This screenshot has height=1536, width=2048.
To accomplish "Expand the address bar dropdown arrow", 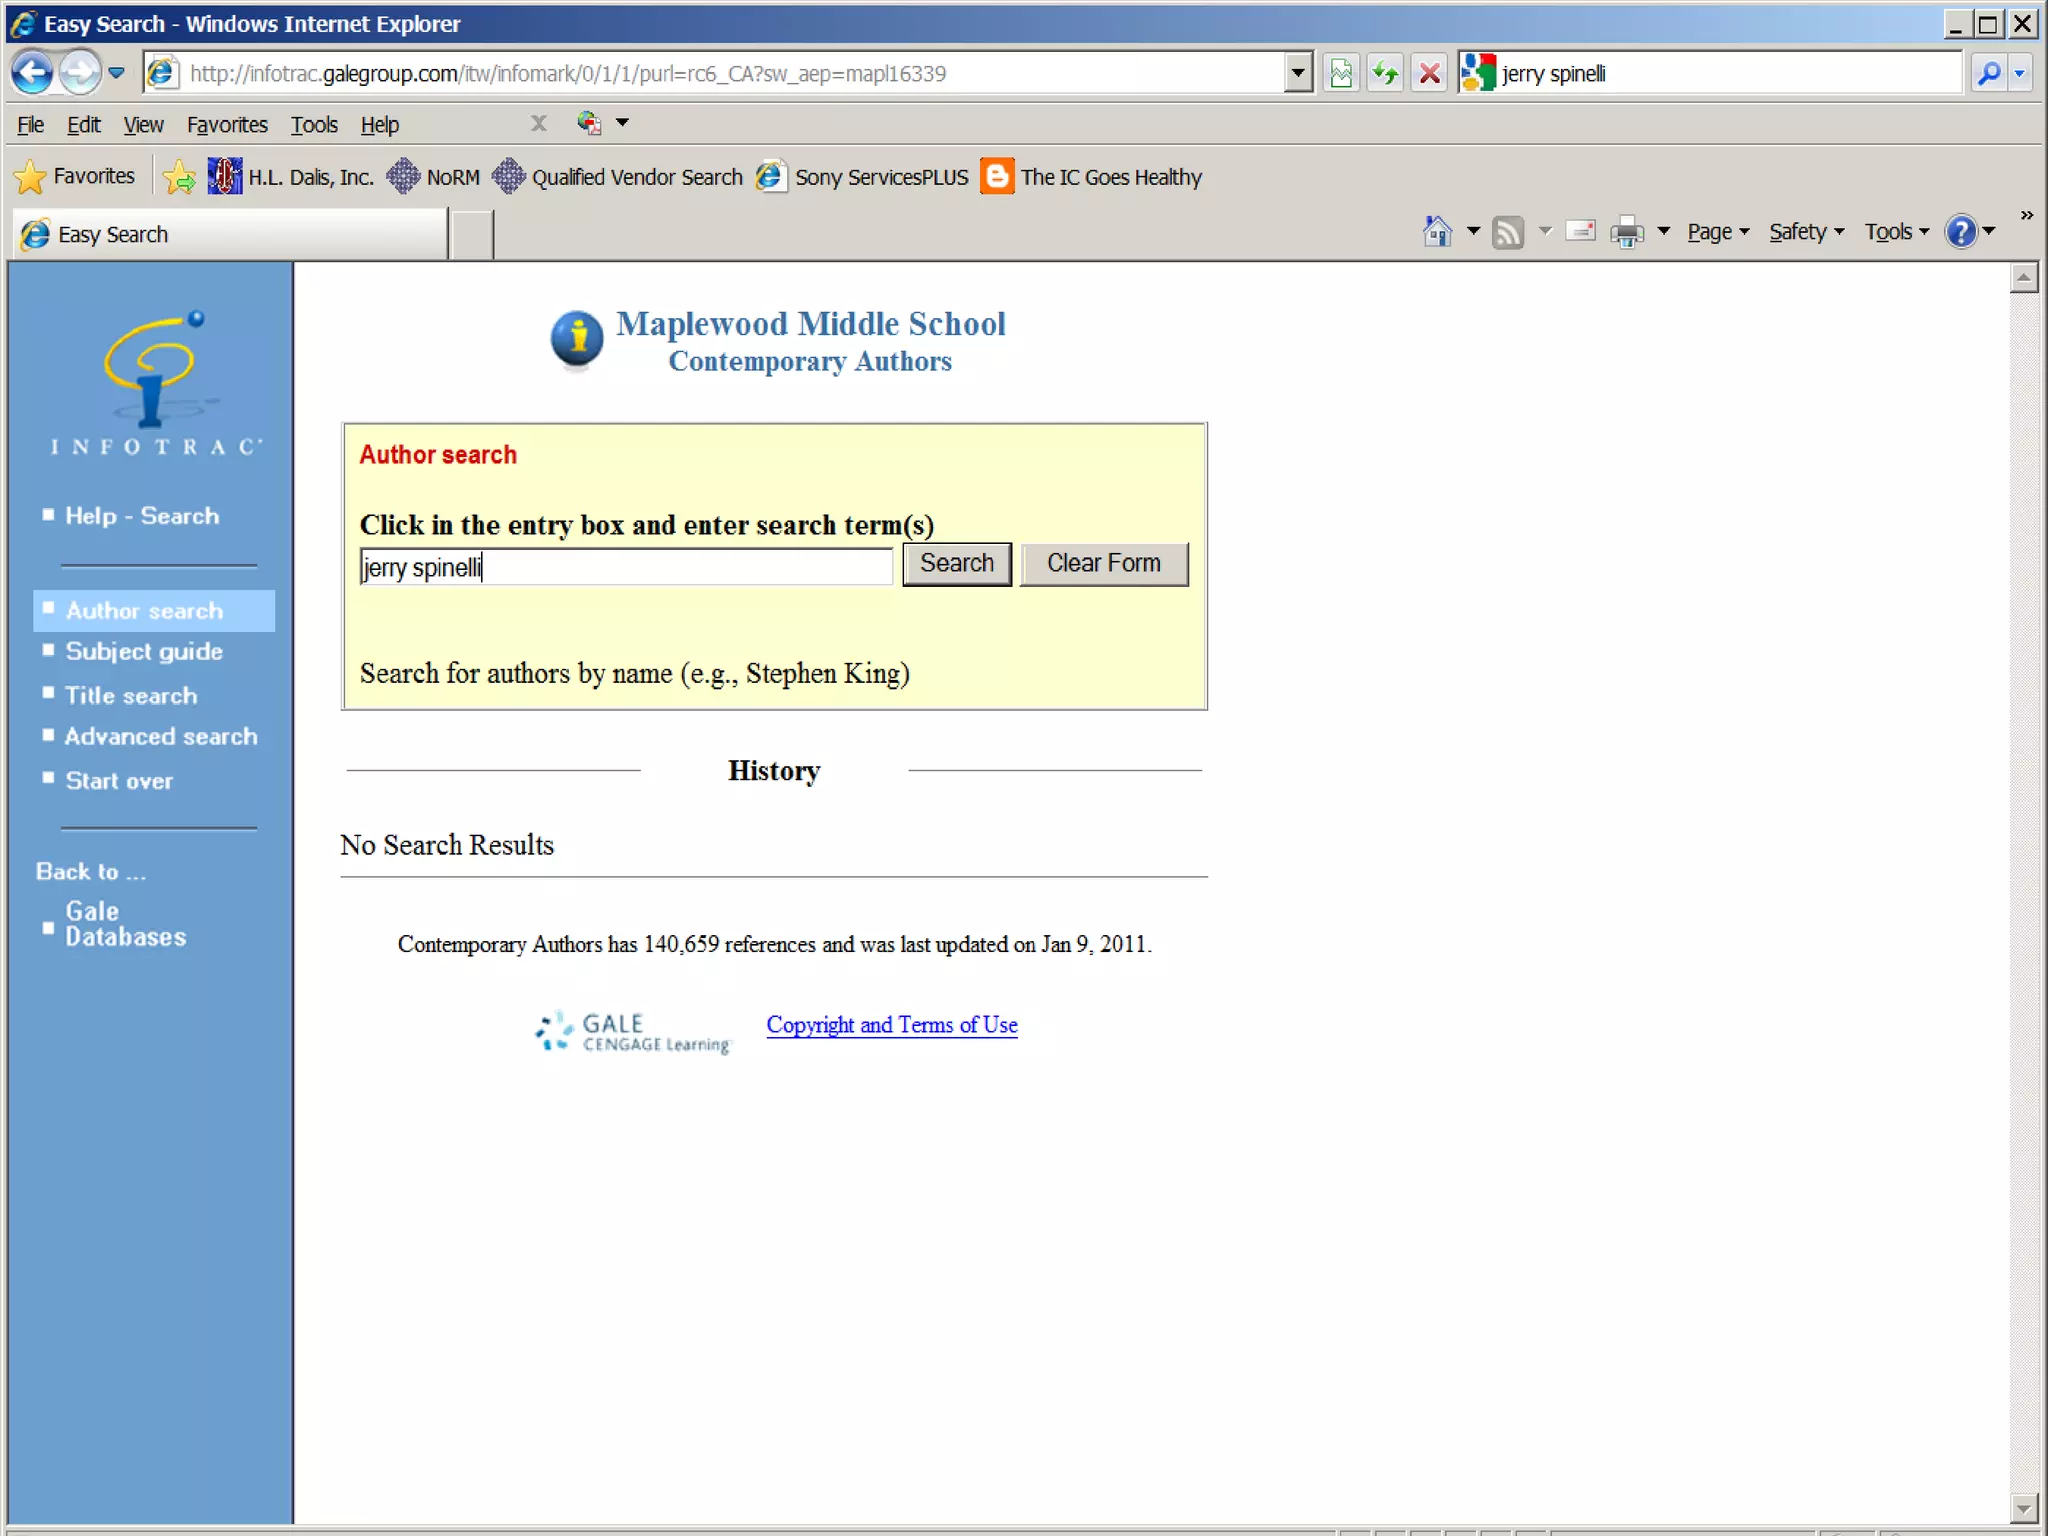I will click(x=1298, y=73).
